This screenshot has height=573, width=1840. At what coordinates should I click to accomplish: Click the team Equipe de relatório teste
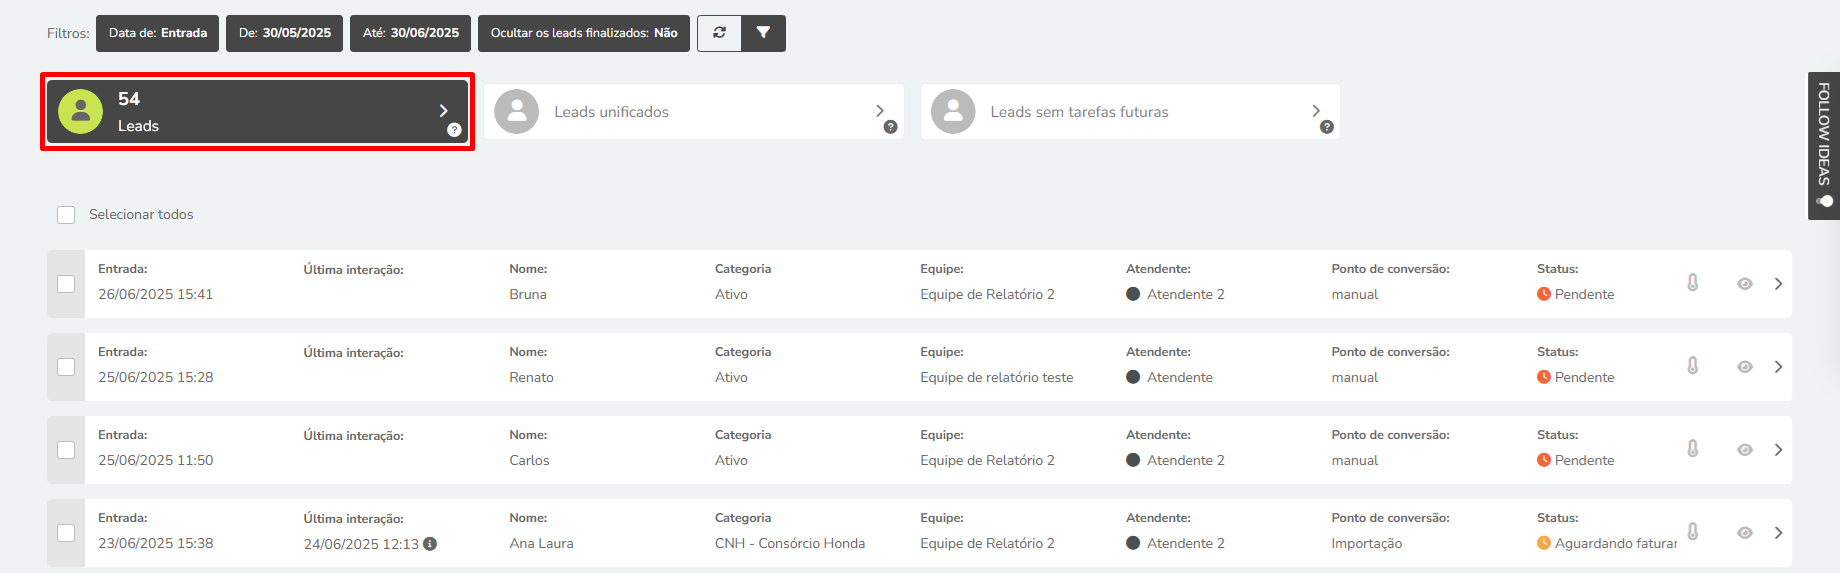[x=997, y=377]
